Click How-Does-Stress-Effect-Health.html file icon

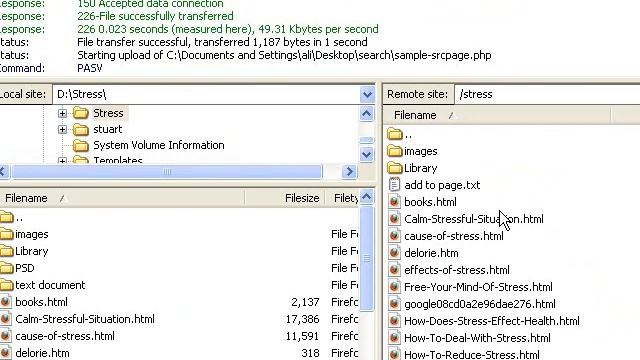tap(394, 321)
